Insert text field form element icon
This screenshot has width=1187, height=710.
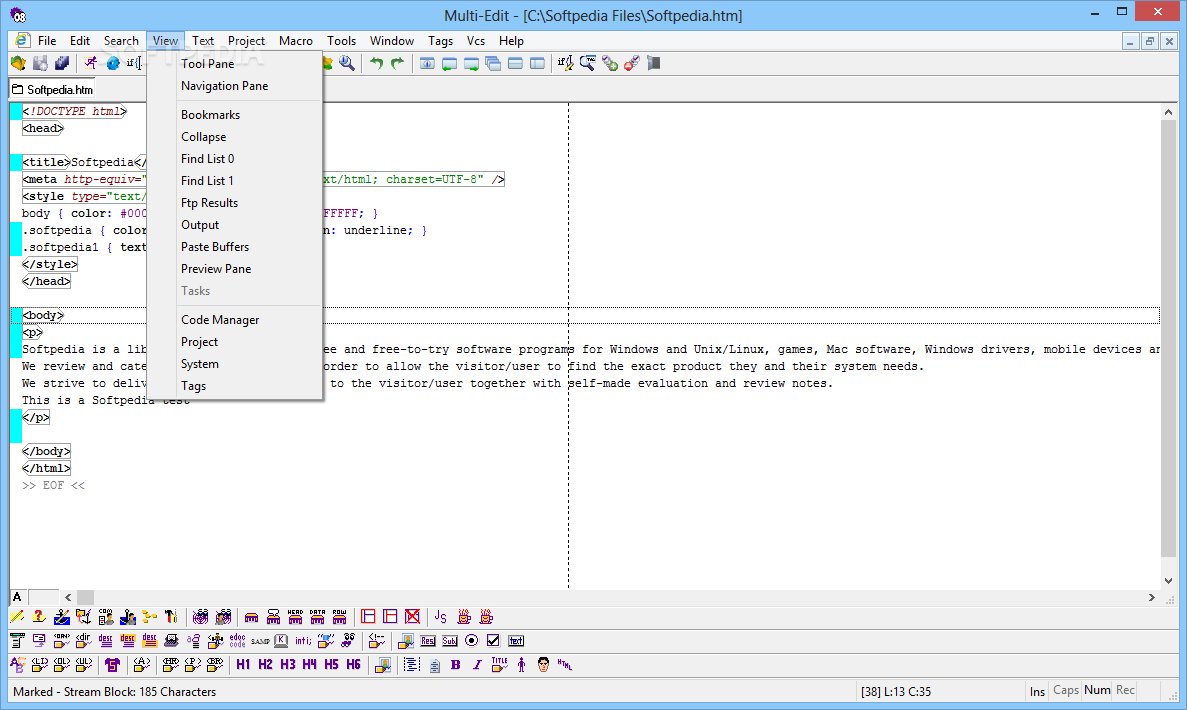pos(516,641)
